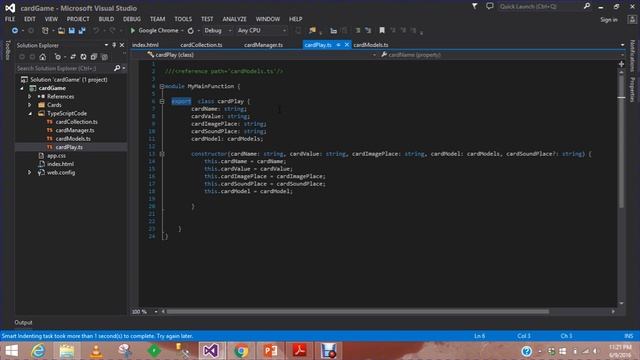Click the Home icon in Solution Explorer

coord(42,57)
